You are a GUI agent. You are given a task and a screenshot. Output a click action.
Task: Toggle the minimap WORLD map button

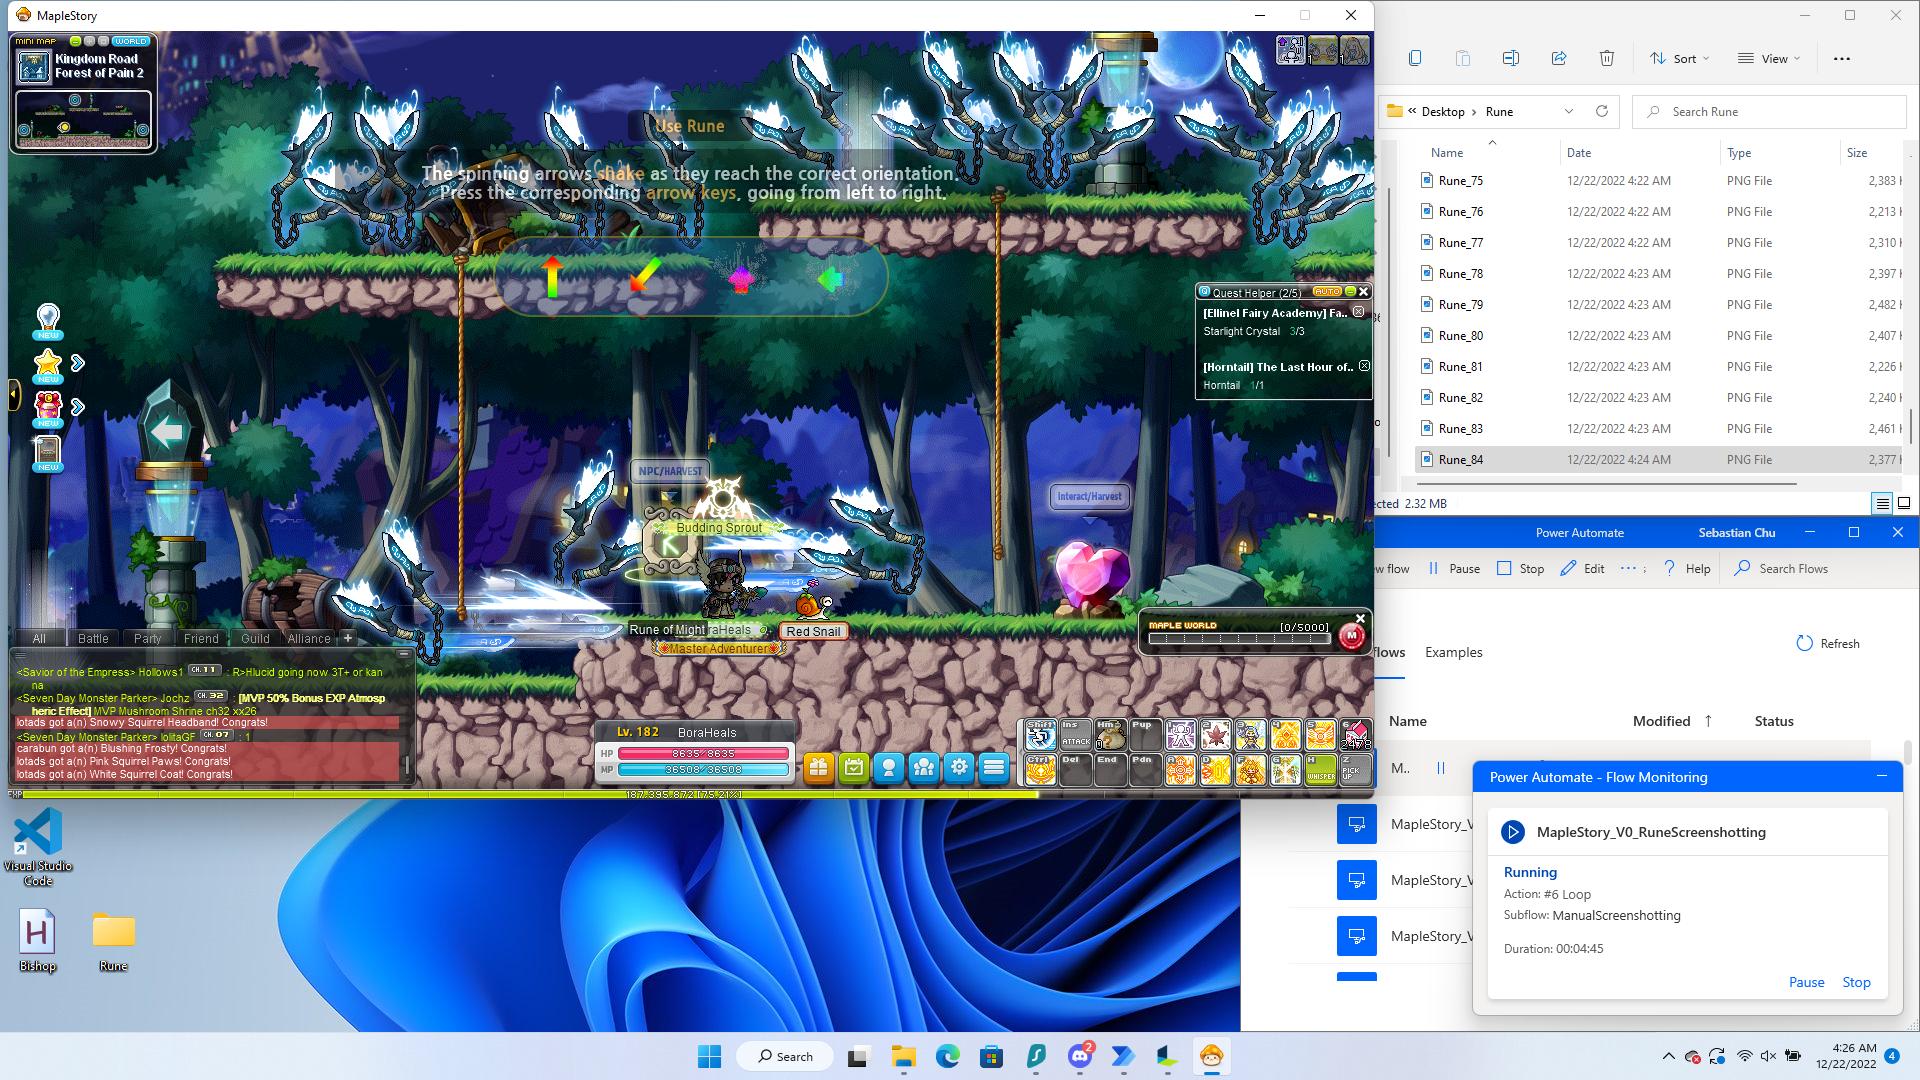coord(131,41)
